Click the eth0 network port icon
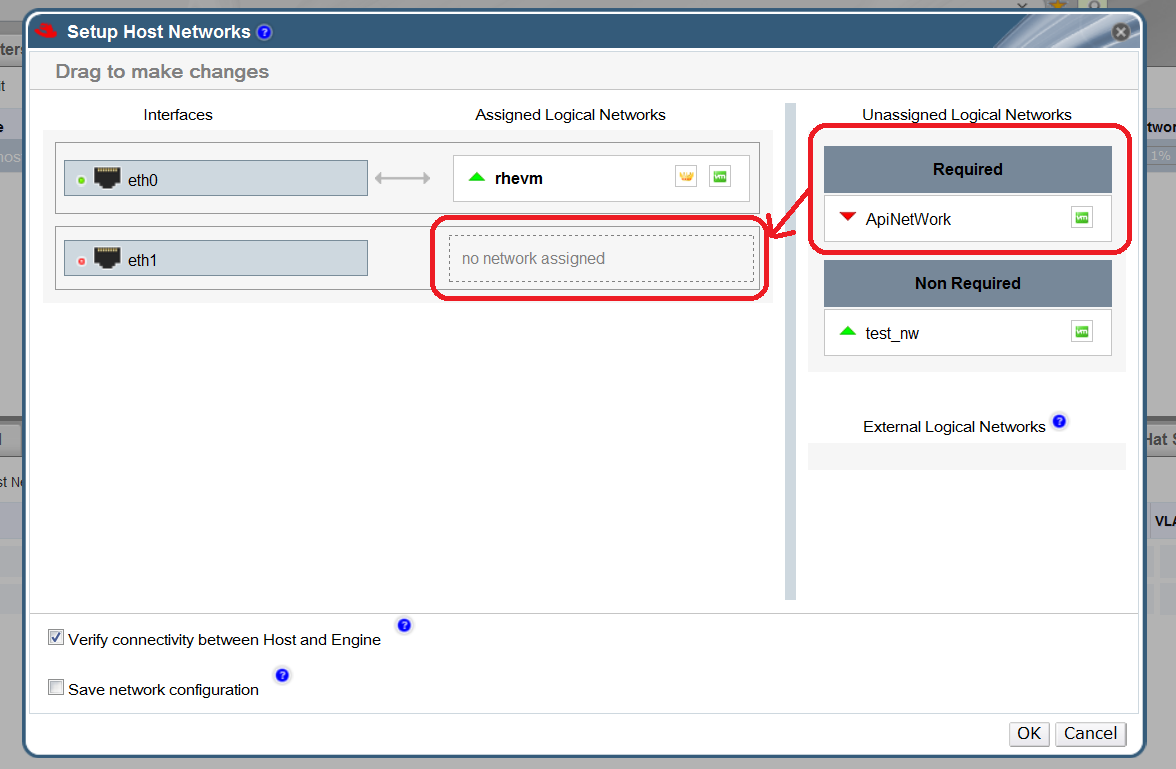Viewport: 1176px width, 769px height. (108, 179)
